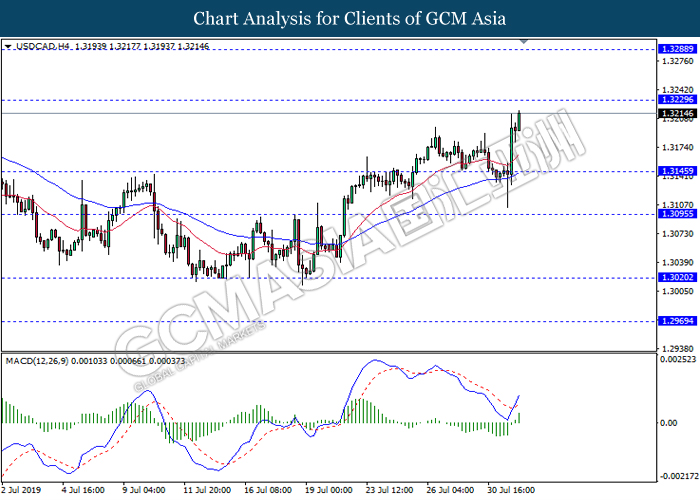Screen dimensions: 700x500
Task: Click the 1.30730 price scale value
Action: pyautogui.click(x=678, y=233)
